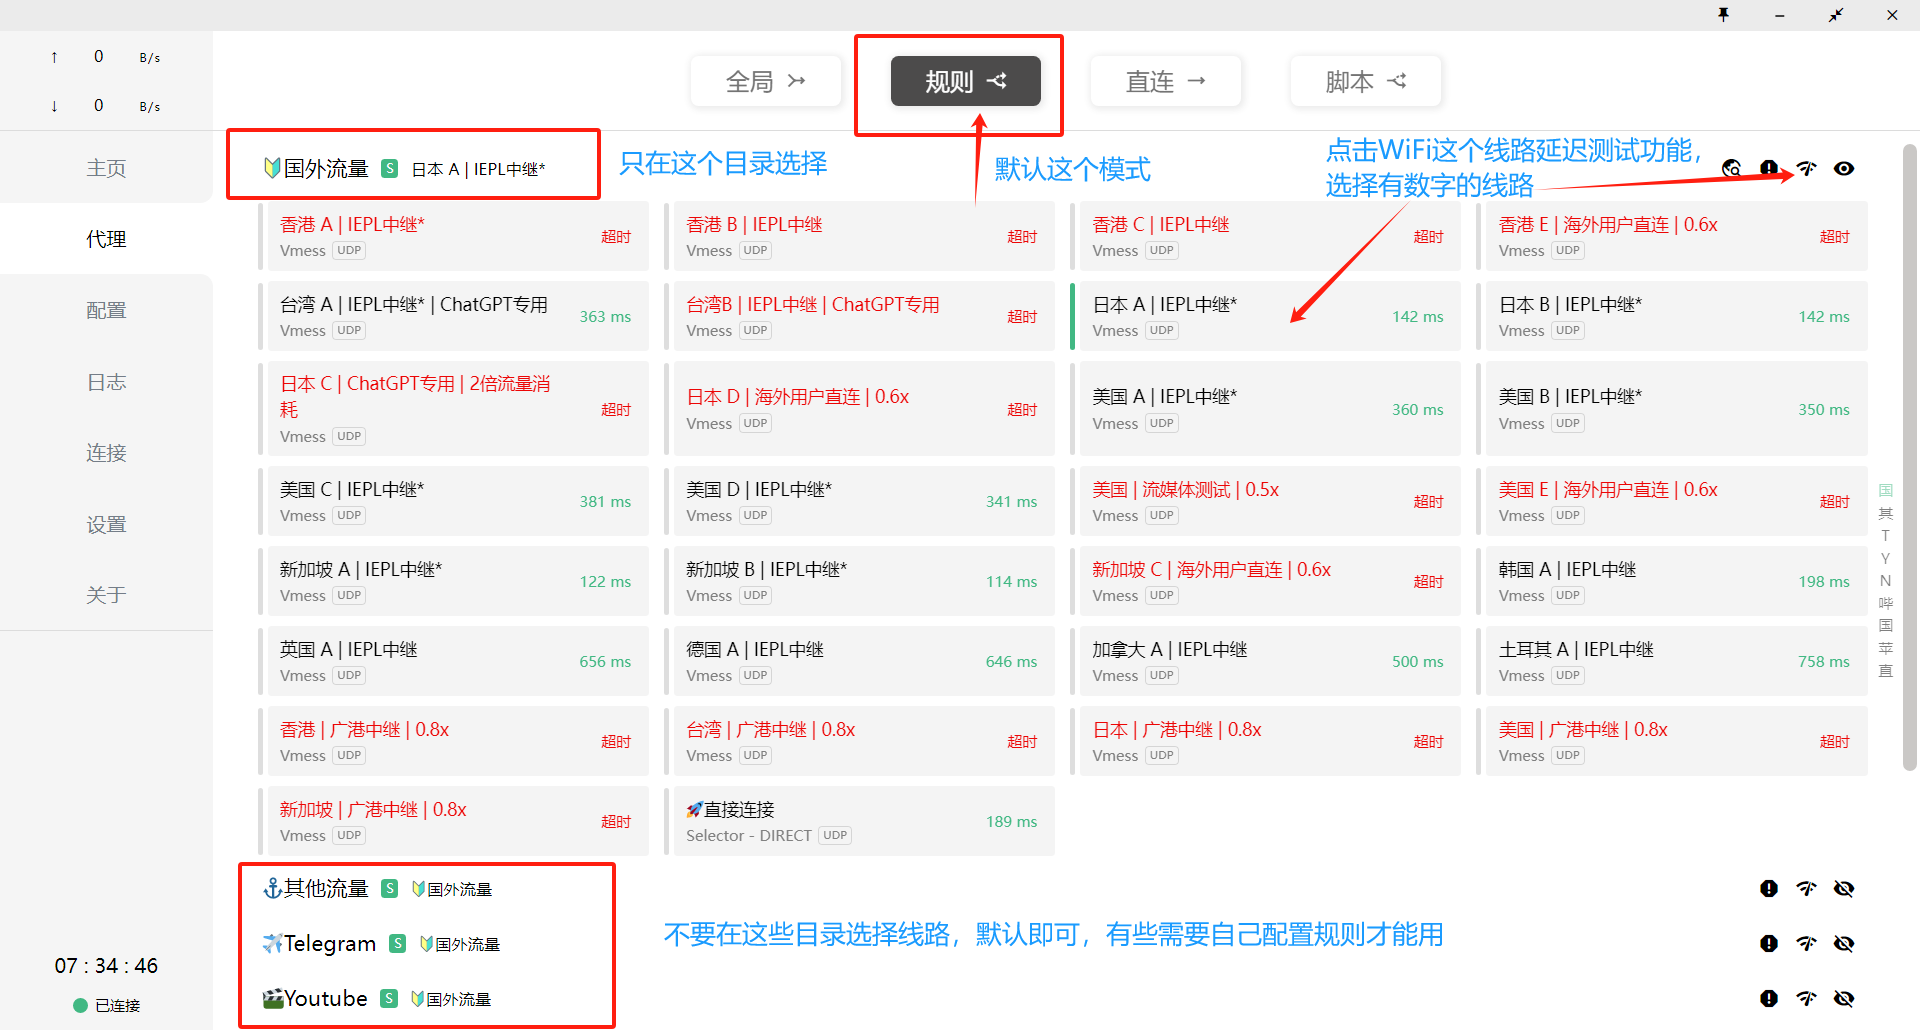This screenshot has width=1920, height=1030.
Task: Click alert icon in 国外流量 group header
Action: pos(1769,168)
